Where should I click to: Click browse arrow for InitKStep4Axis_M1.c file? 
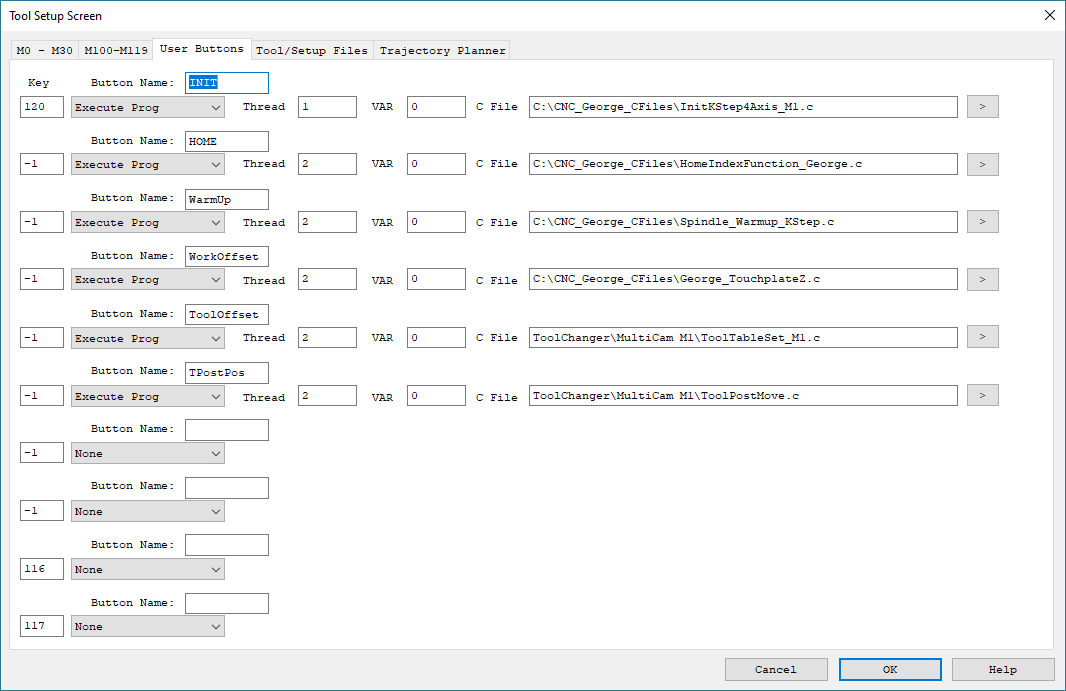pyautogui.click(x=982, y=106)
